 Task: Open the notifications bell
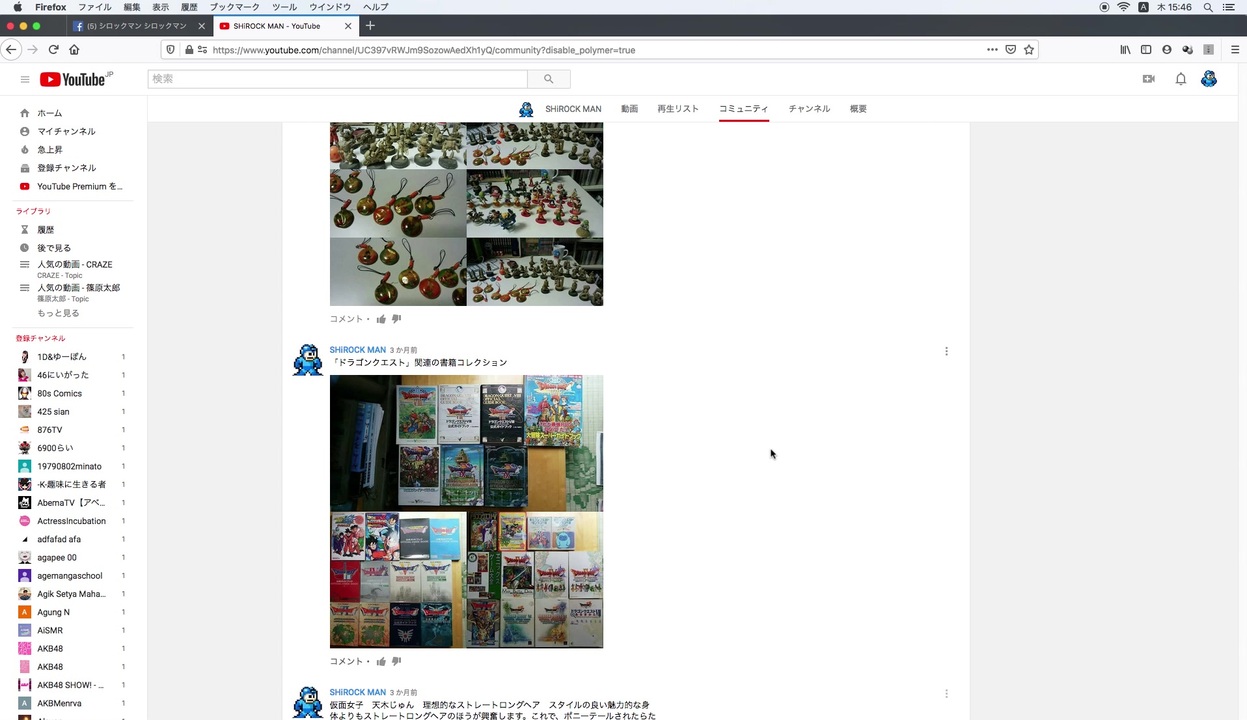tap(1180, 79)
